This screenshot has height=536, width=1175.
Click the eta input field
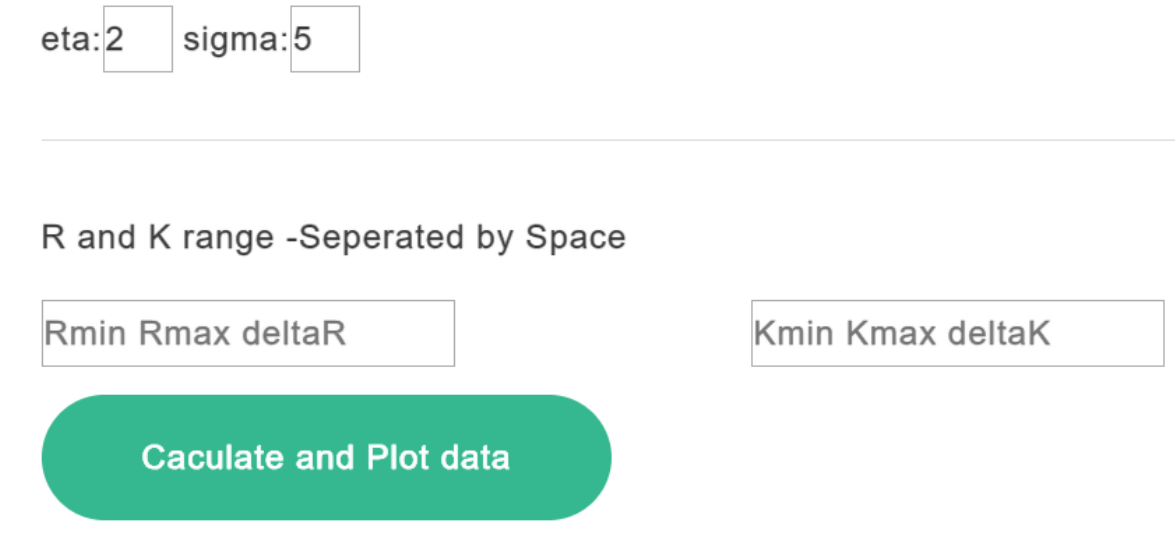point(138,39)
